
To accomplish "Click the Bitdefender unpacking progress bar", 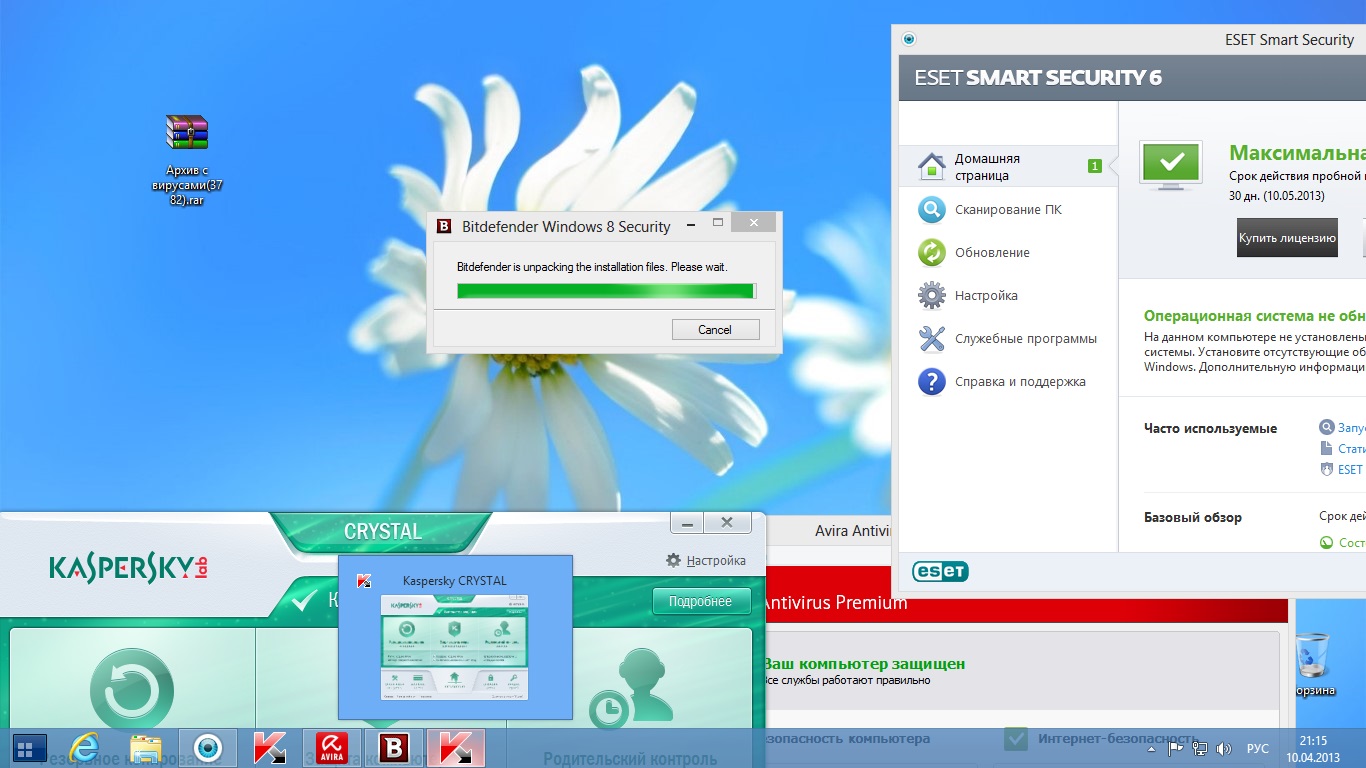I will coord(606,291).
